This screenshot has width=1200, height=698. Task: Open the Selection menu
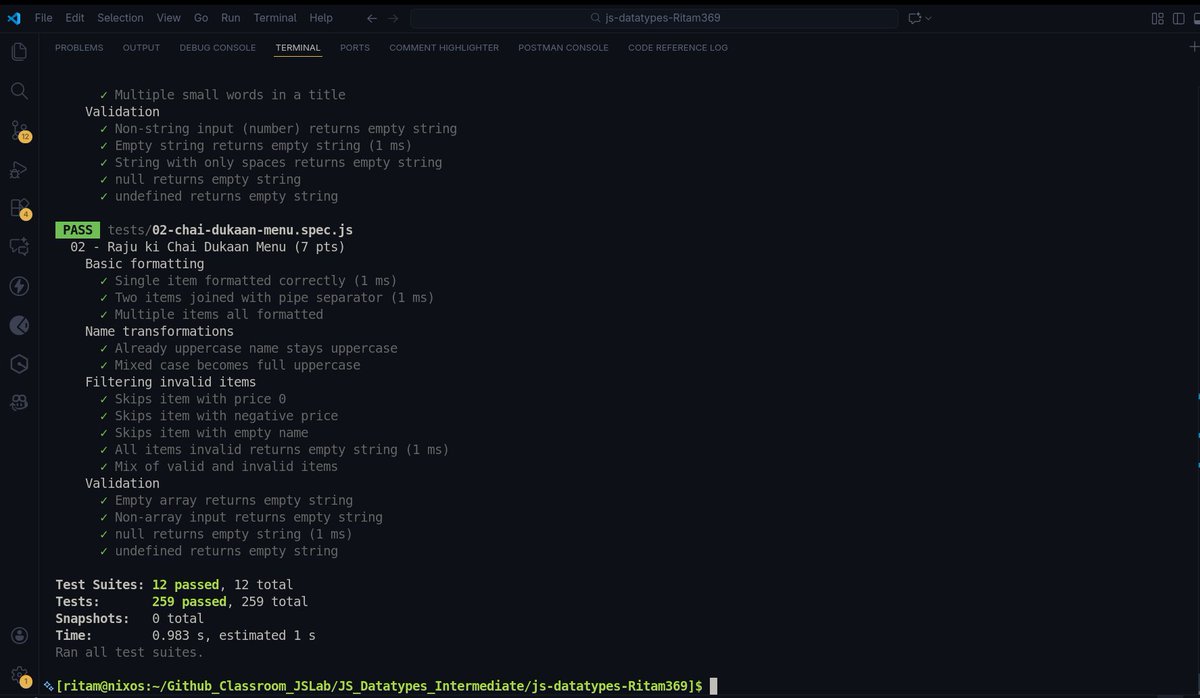click(120, 18)
